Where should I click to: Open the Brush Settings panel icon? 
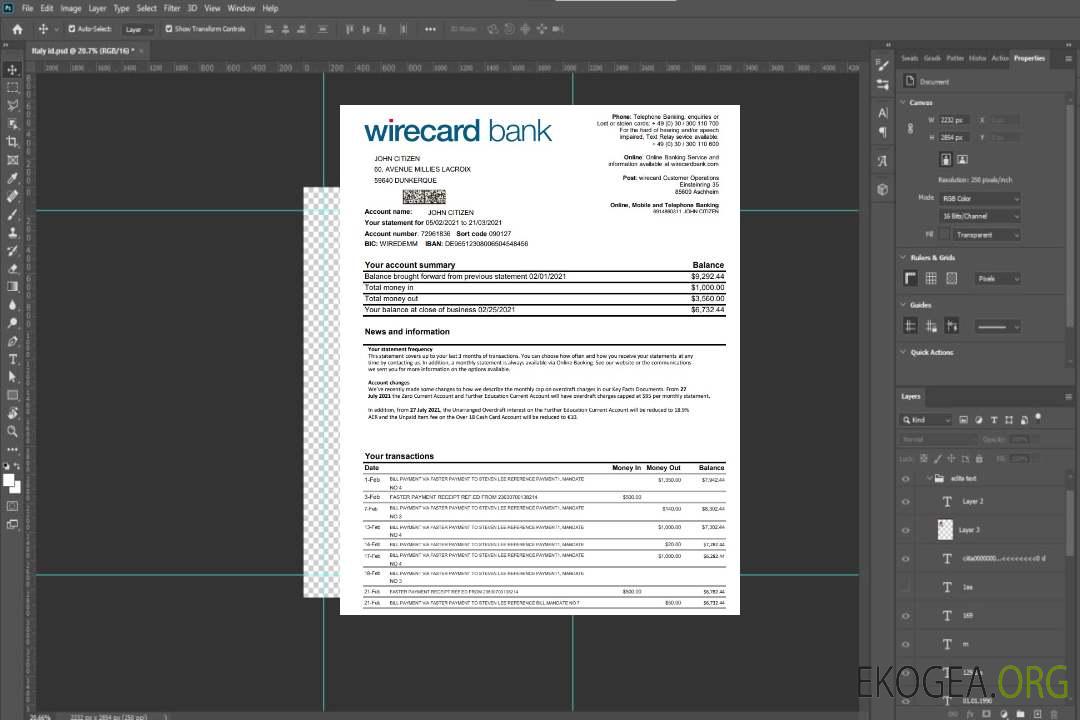tap(882, 65)
